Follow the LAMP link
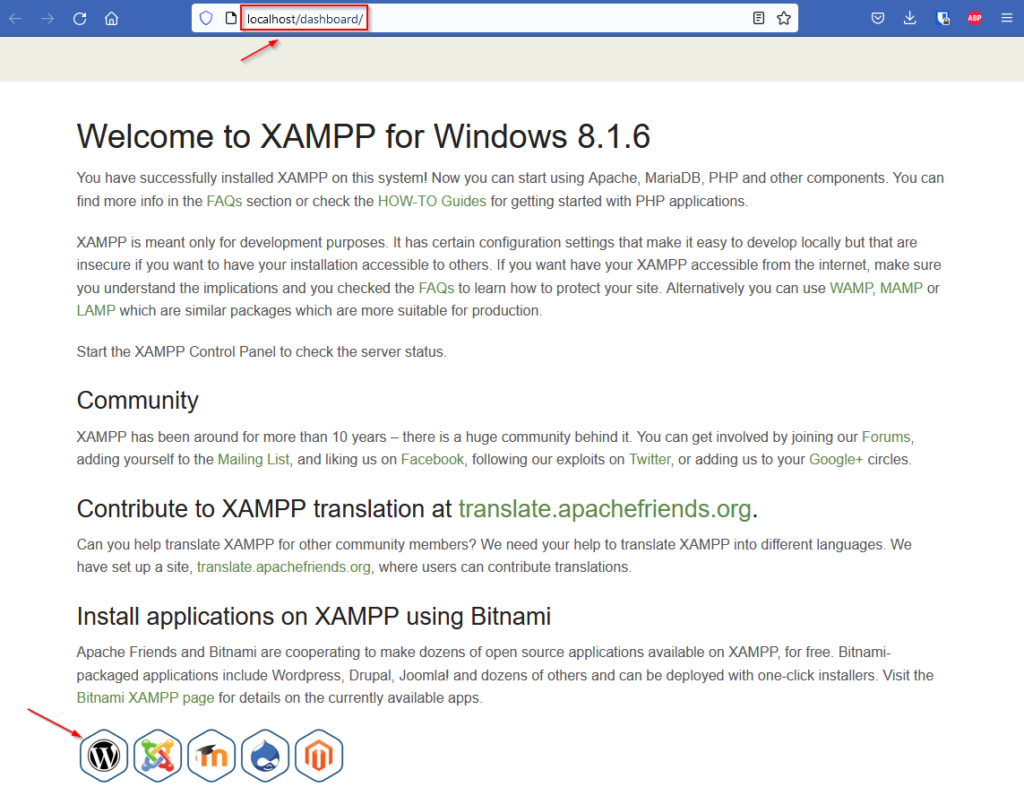This screenshot has height=796, width=1024. [x=96, y=310]
